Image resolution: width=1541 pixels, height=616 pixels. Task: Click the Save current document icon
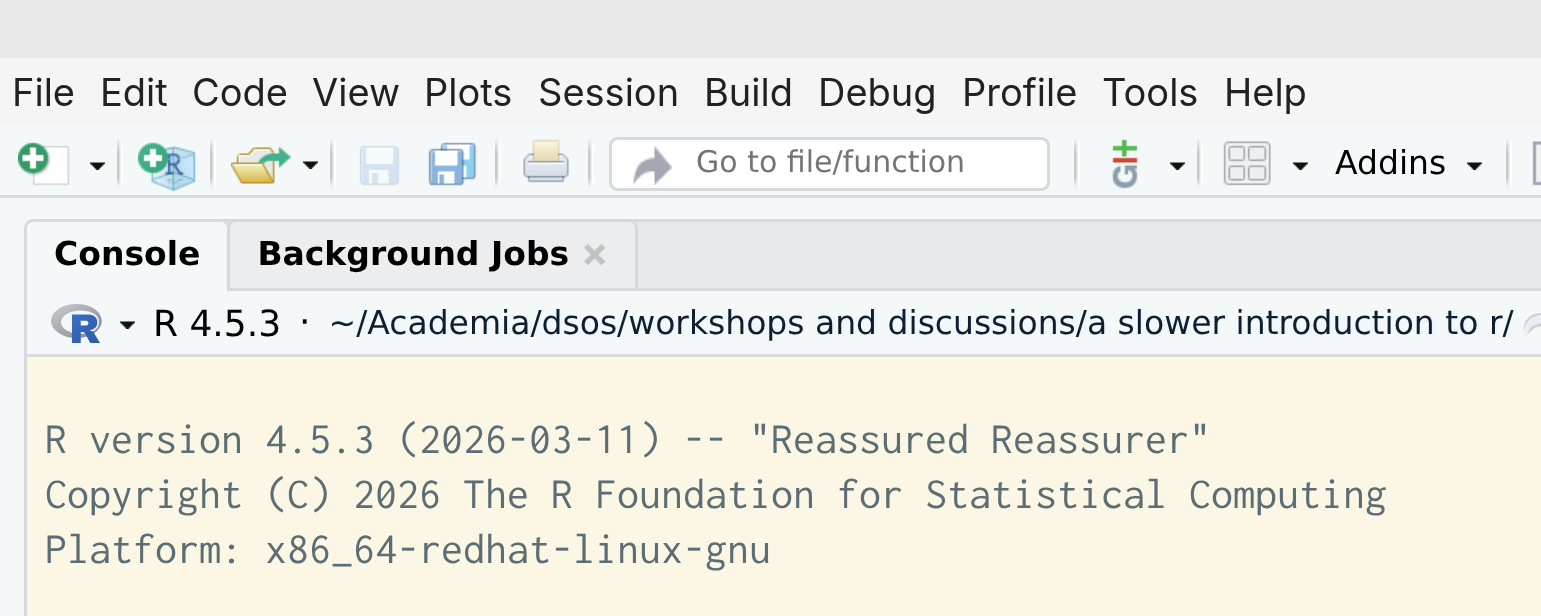tap(379, 164)
